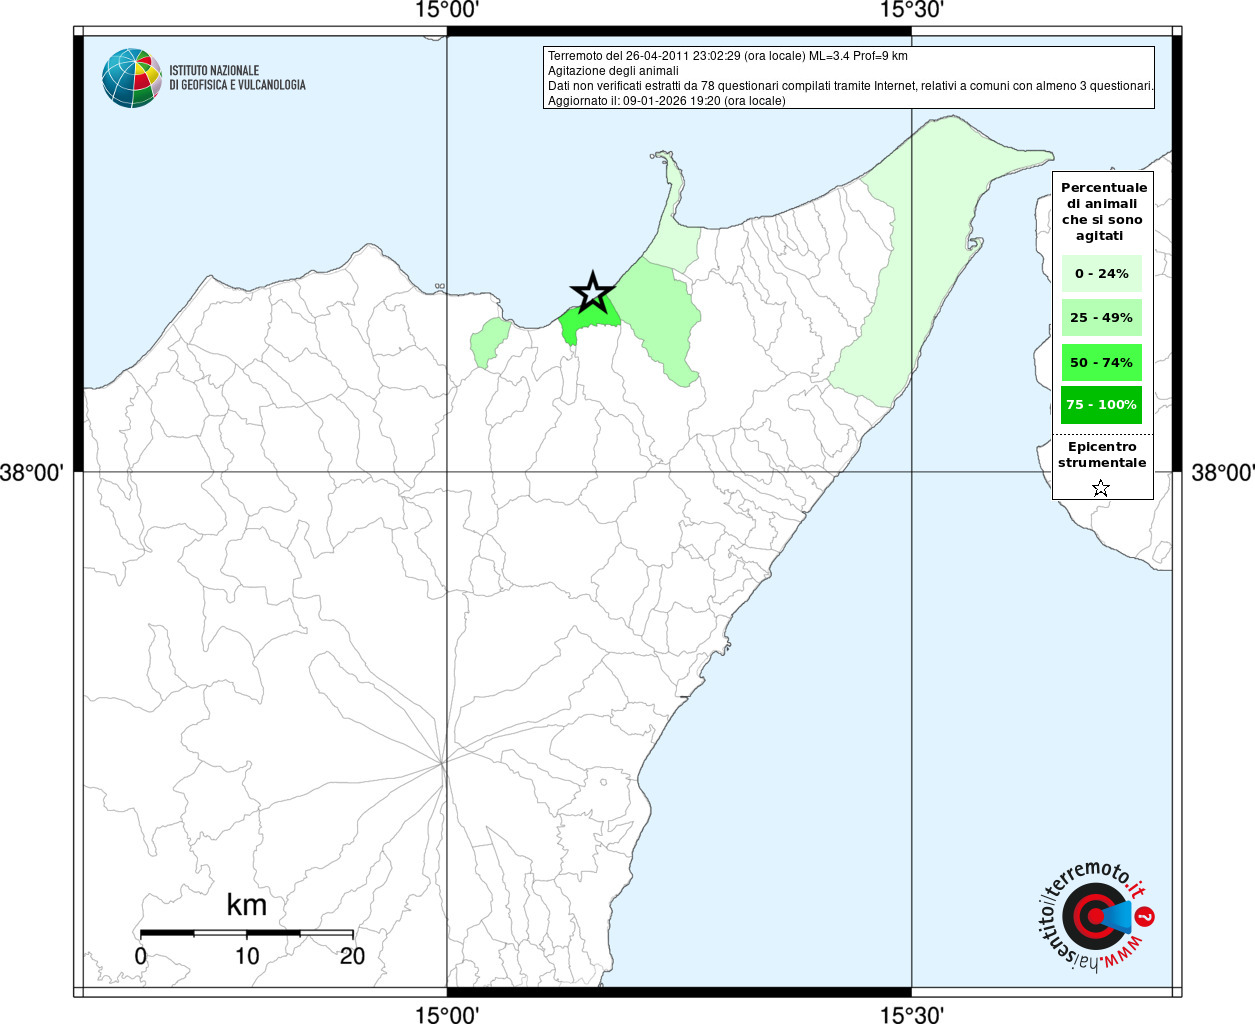The image size is (1255, 1024).
Task: Select the 0 - 24% legend swatch
Action: 1101,273
